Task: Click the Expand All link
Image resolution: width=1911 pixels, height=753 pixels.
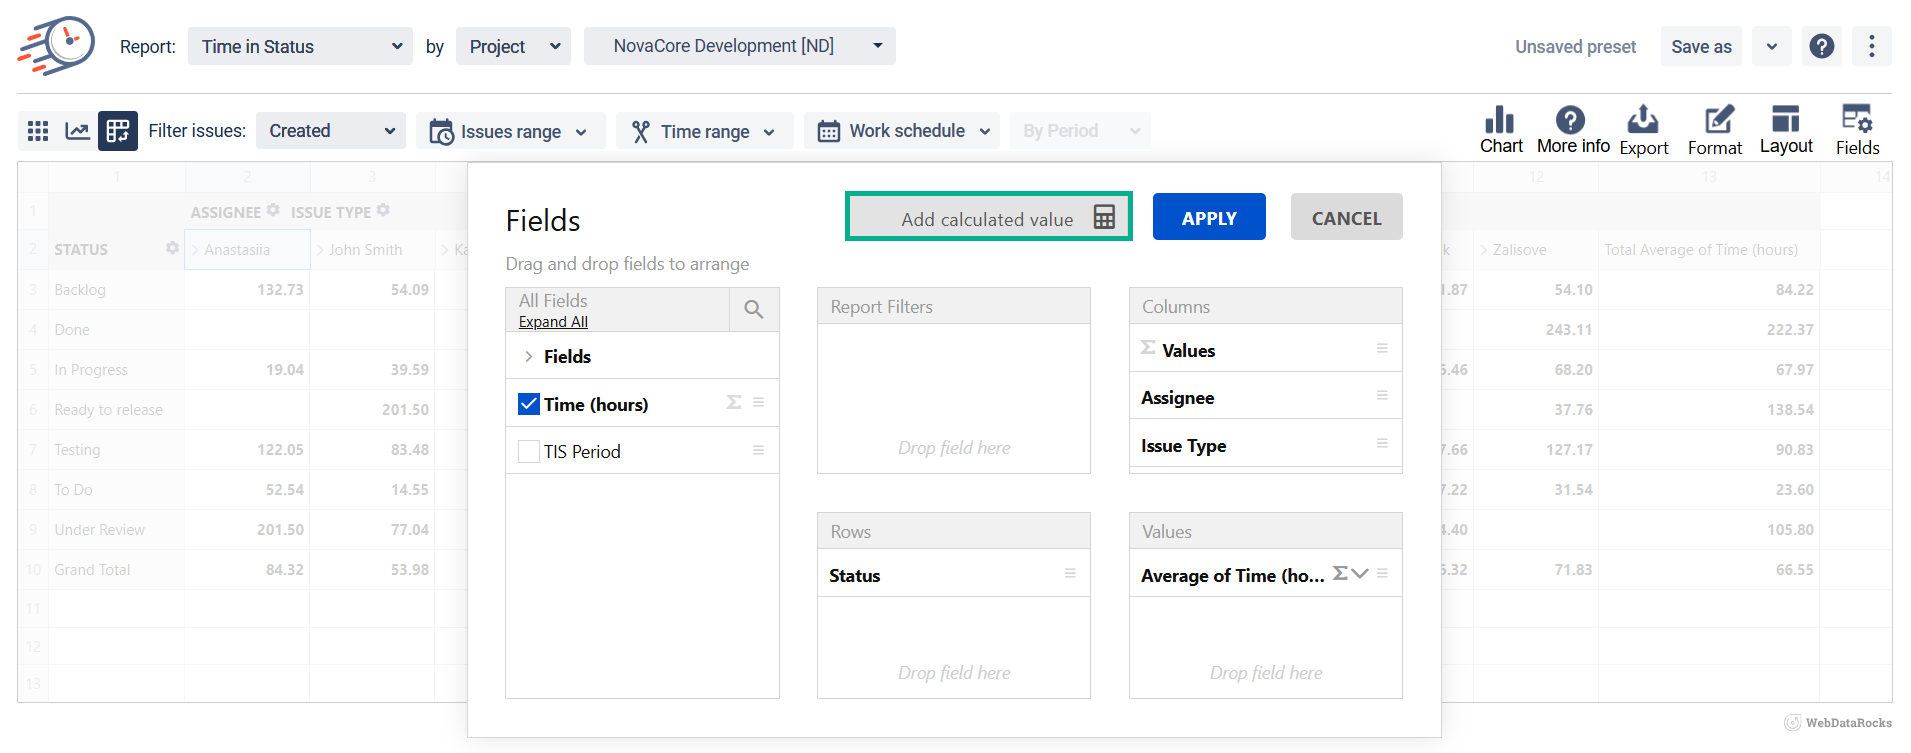Action: (x=553, y=322)
